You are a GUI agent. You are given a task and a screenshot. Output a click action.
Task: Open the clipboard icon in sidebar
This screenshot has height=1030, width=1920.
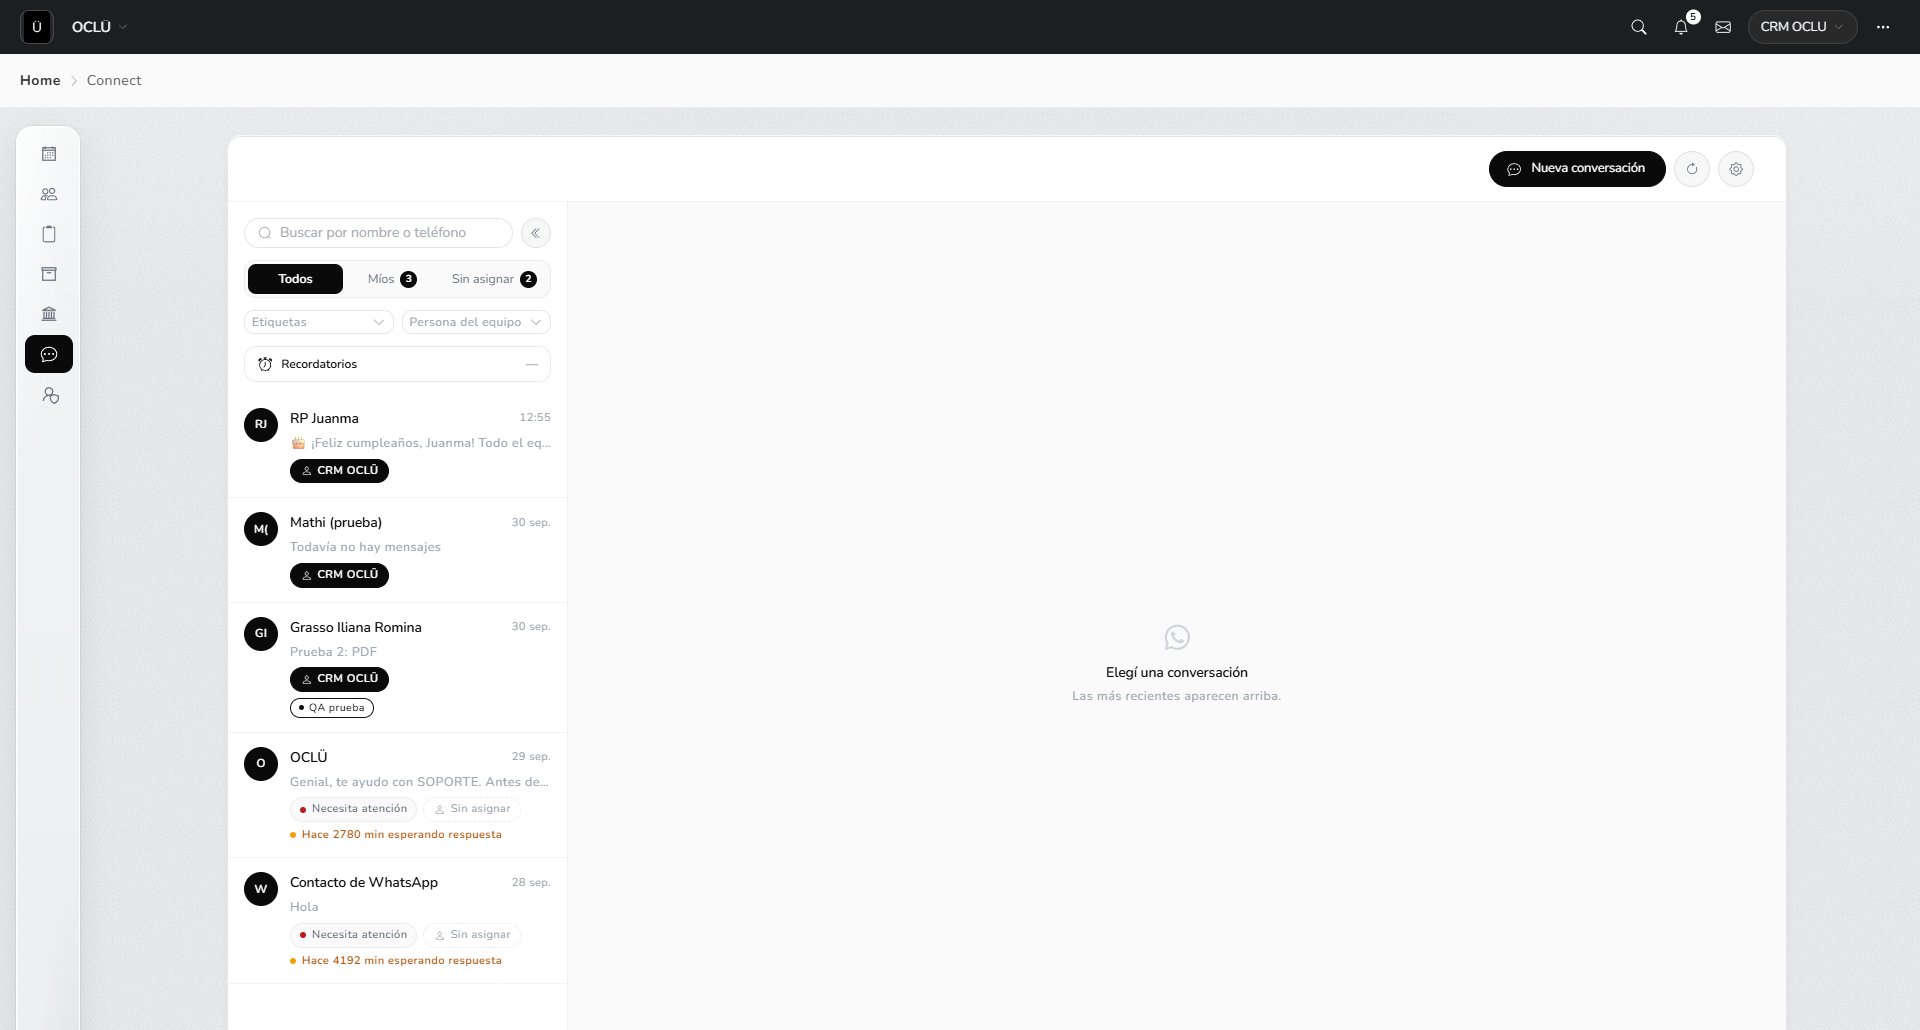pos(49,234)
